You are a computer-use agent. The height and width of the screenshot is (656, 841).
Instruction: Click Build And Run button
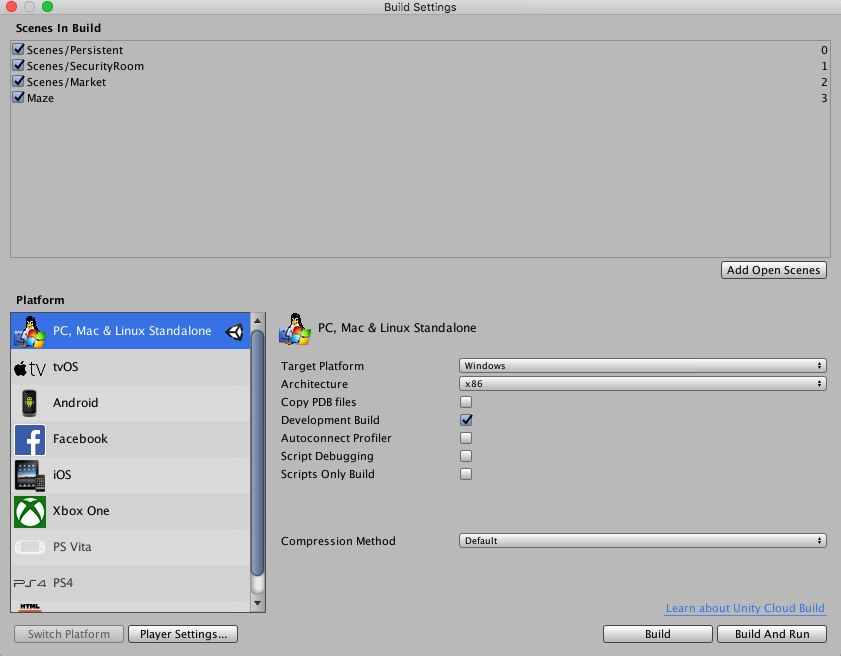(772, 634)
